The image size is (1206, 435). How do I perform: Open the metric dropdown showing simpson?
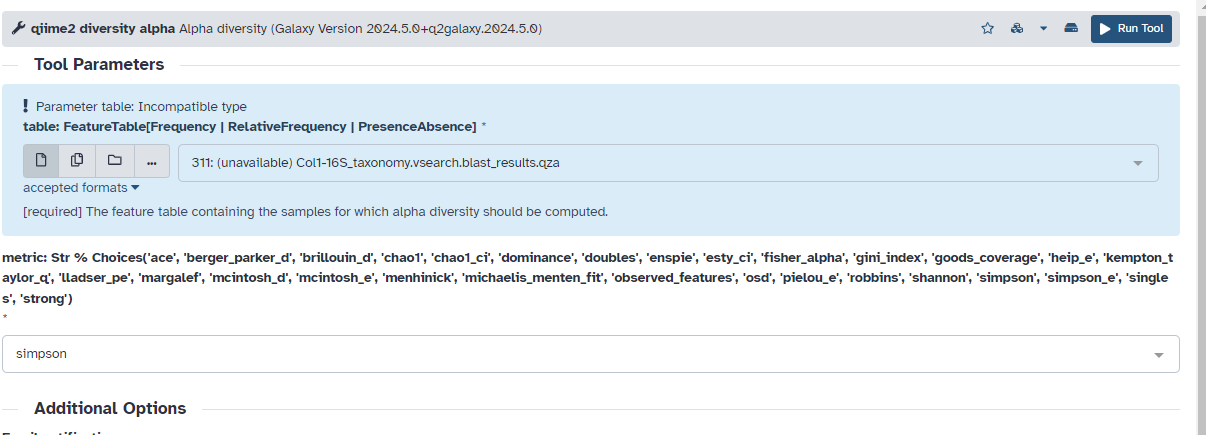point(591,354)
